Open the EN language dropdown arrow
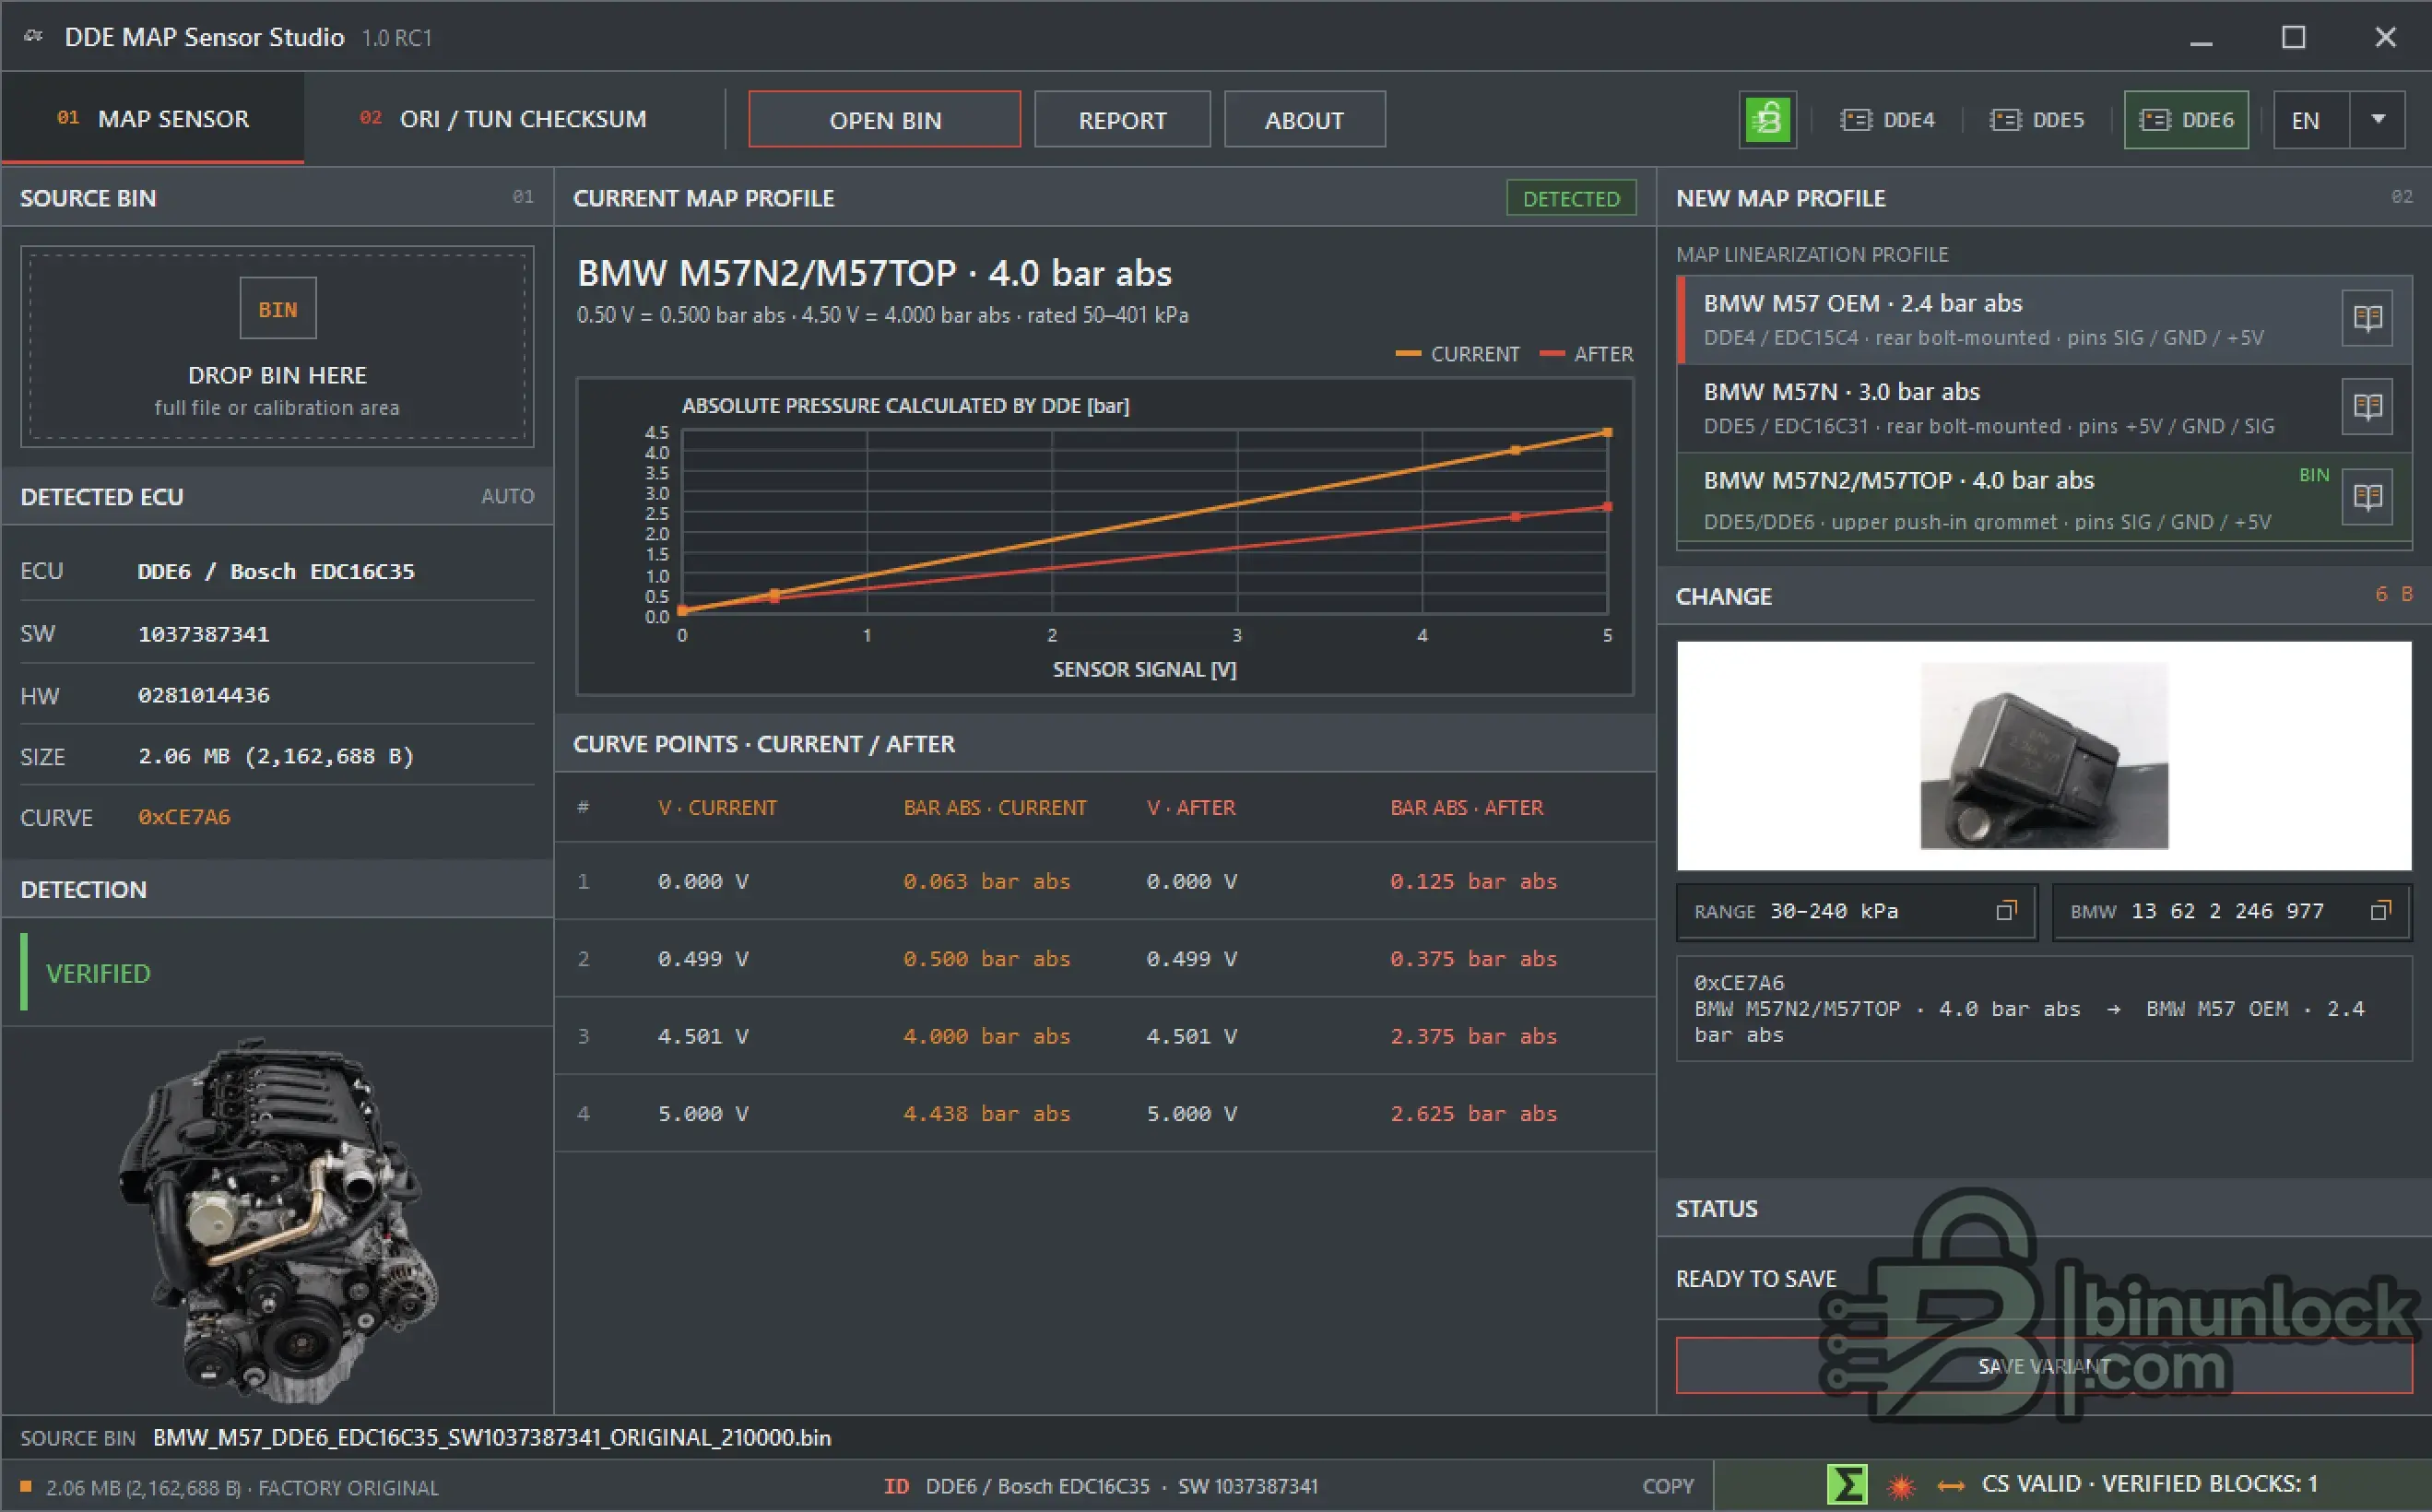This screenshot has width=2432, height=1512. 2378,120
